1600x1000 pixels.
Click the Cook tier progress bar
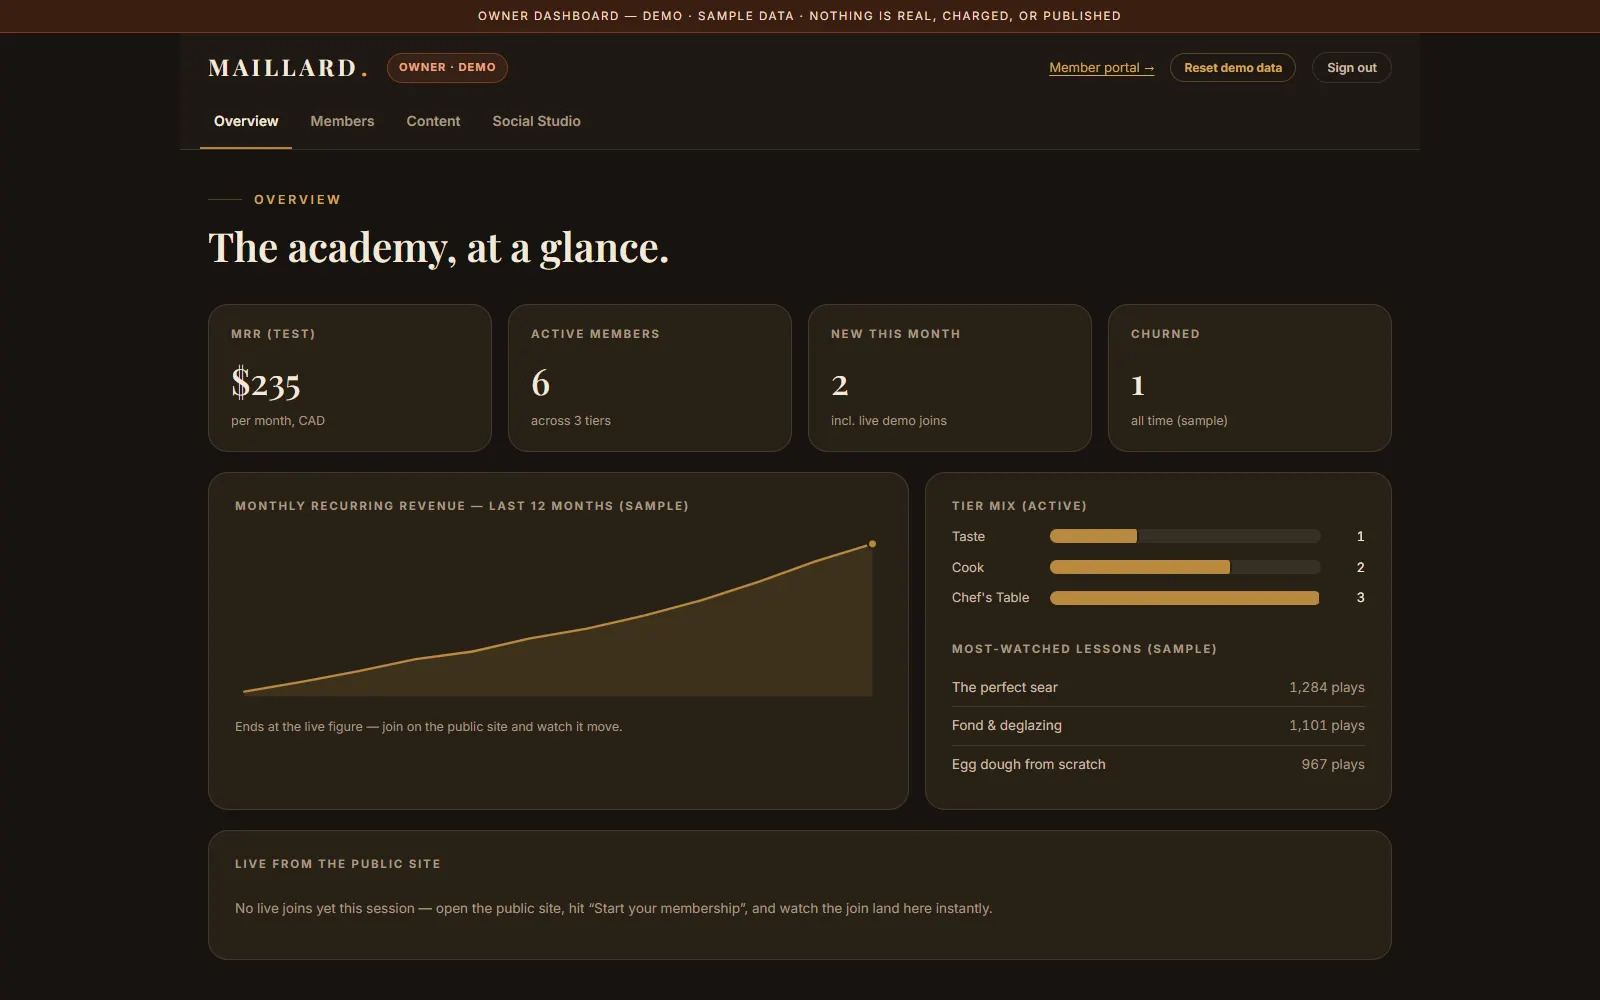point(1185,567)
